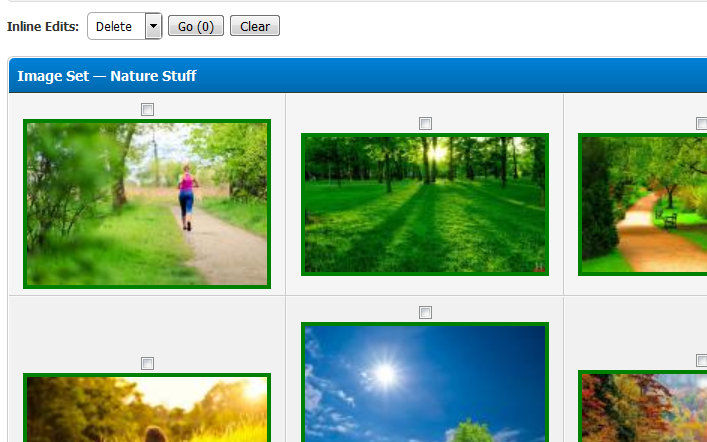Click the Inline Edits label

(43, 26)
